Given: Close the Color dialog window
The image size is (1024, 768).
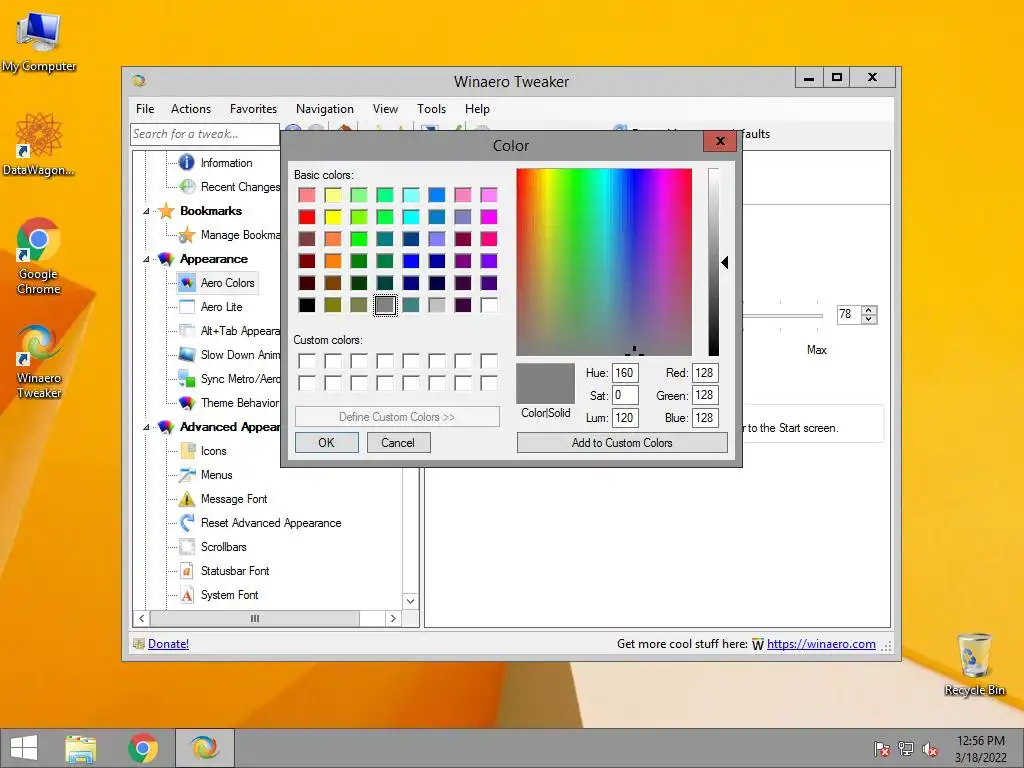Looking at the screenshot, I should (x=720, y=141).
